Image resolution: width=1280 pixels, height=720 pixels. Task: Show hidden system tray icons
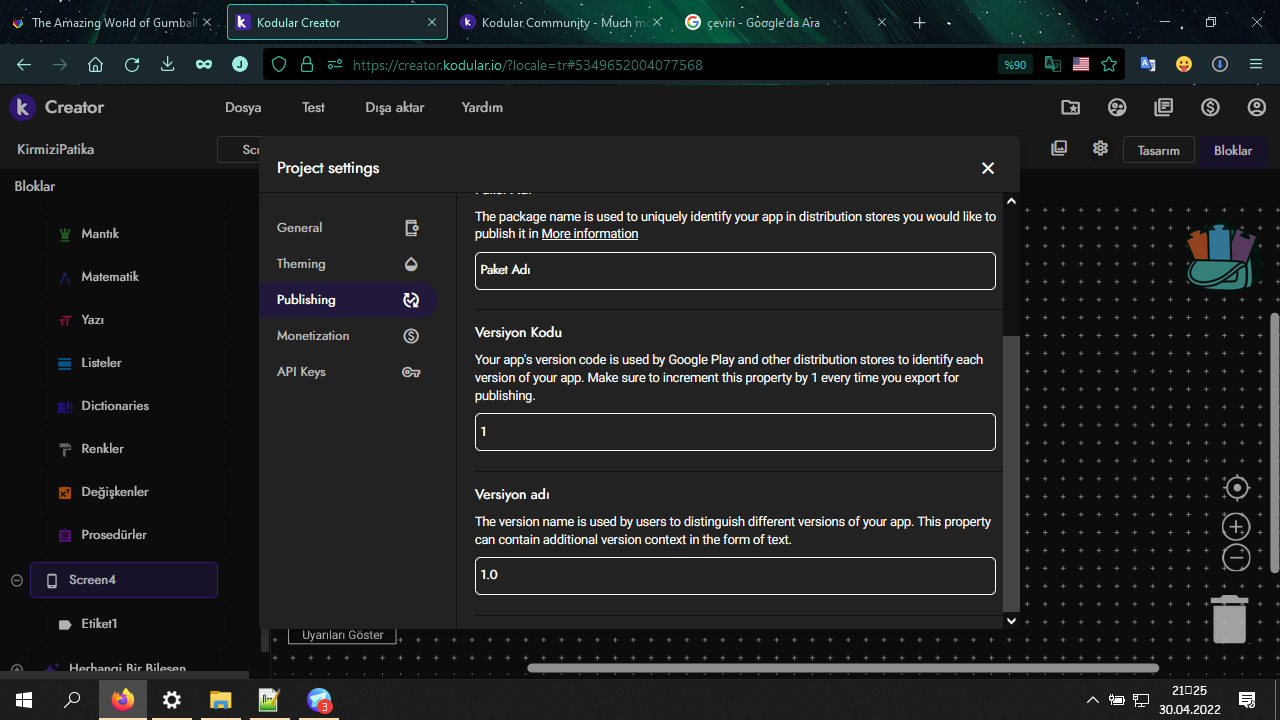pyautogui.click(x=1092, y=699)
